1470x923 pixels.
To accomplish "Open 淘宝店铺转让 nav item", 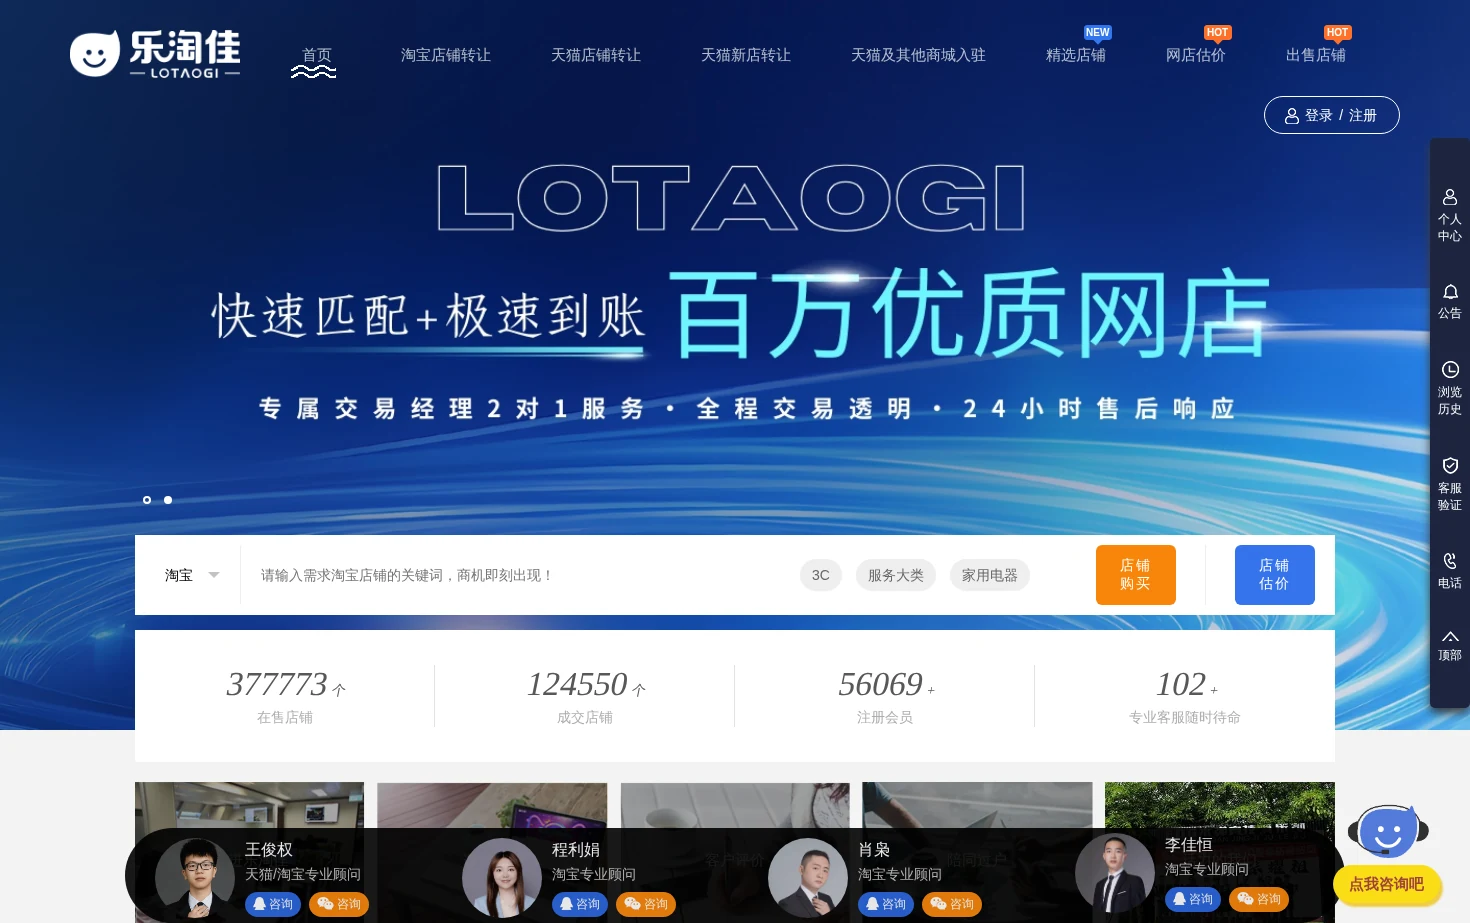I will point(446,55).
